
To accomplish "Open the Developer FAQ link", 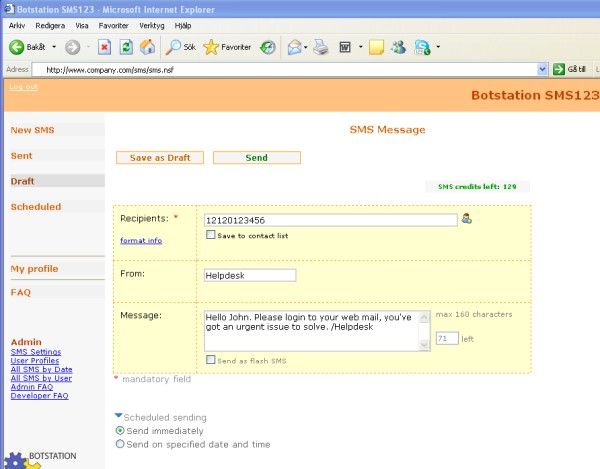I will (x=39, y=396).
